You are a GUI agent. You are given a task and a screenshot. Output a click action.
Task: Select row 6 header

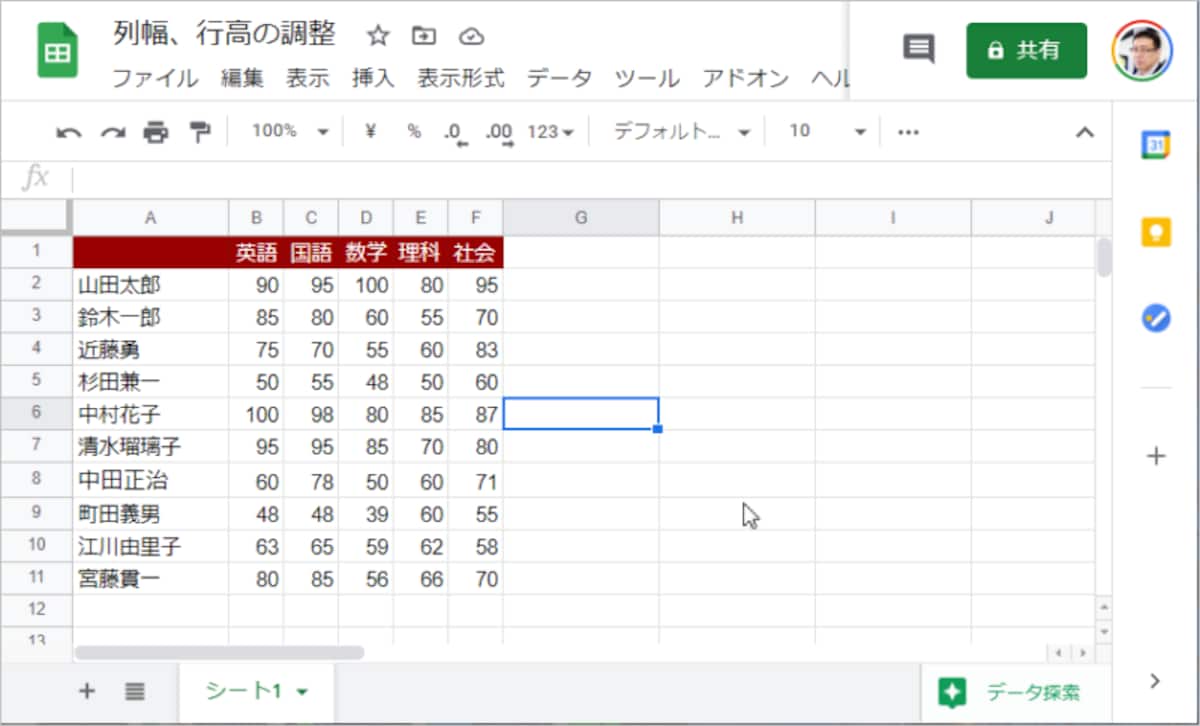tap(36, 413)
